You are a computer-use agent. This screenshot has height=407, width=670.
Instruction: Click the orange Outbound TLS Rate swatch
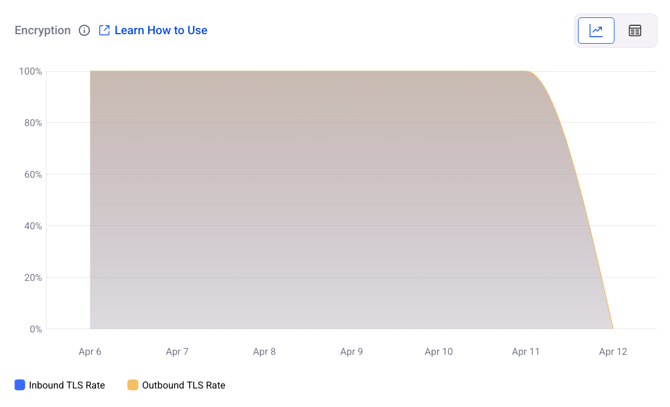click(x=132, y=385)
